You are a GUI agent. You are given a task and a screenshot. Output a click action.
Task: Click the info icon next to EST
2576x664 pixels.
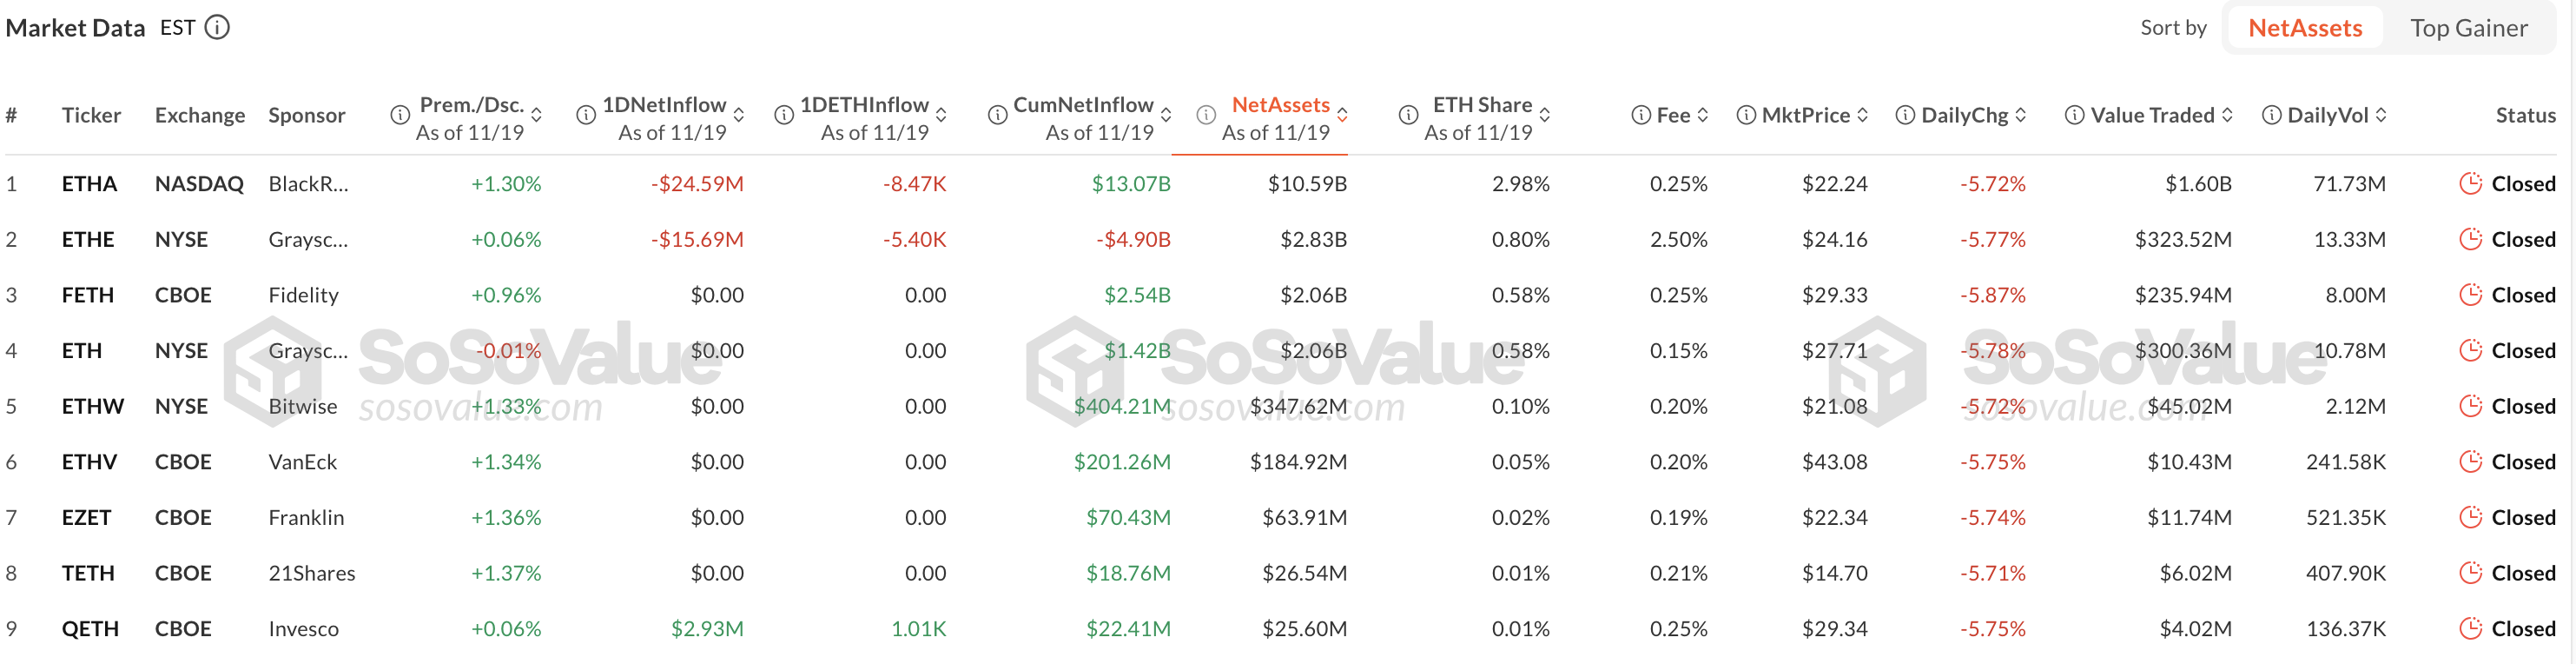218,28
